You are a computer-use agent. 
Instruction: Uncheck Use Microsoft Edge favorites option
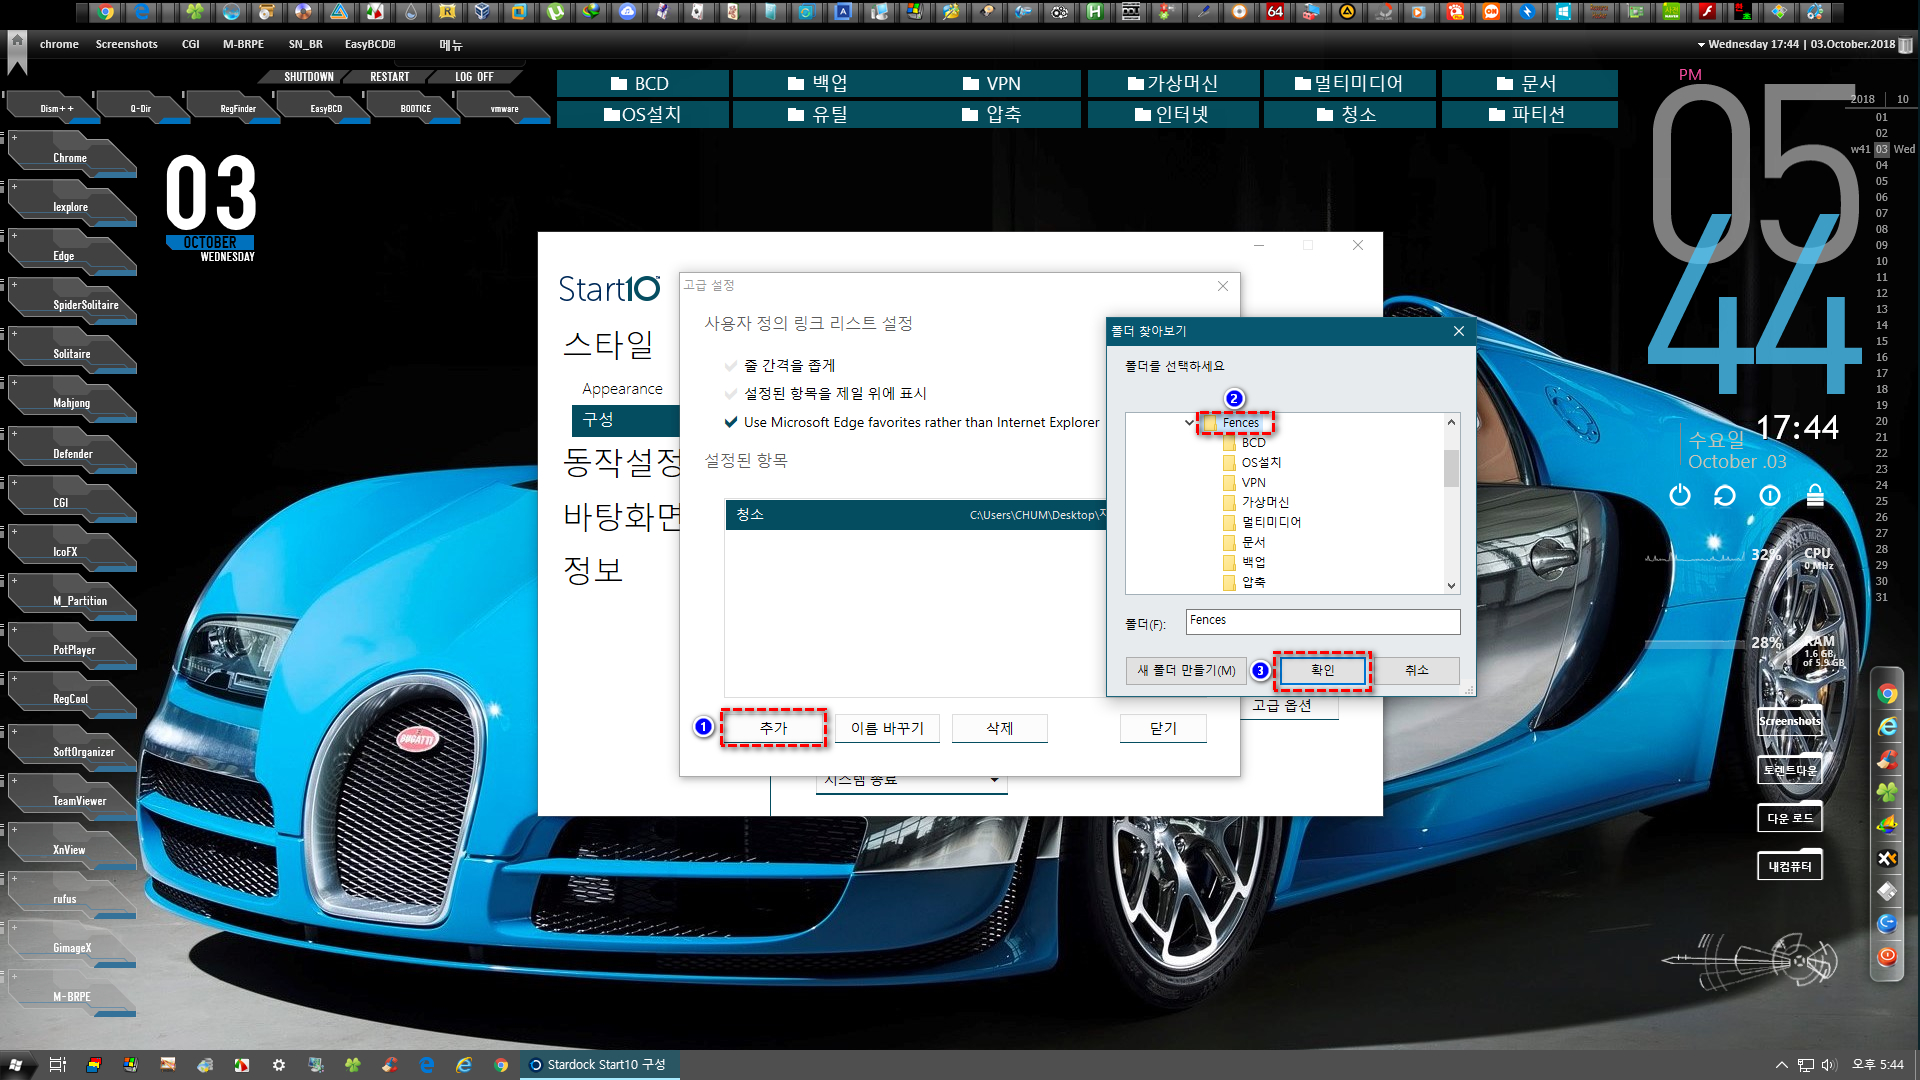731,422
